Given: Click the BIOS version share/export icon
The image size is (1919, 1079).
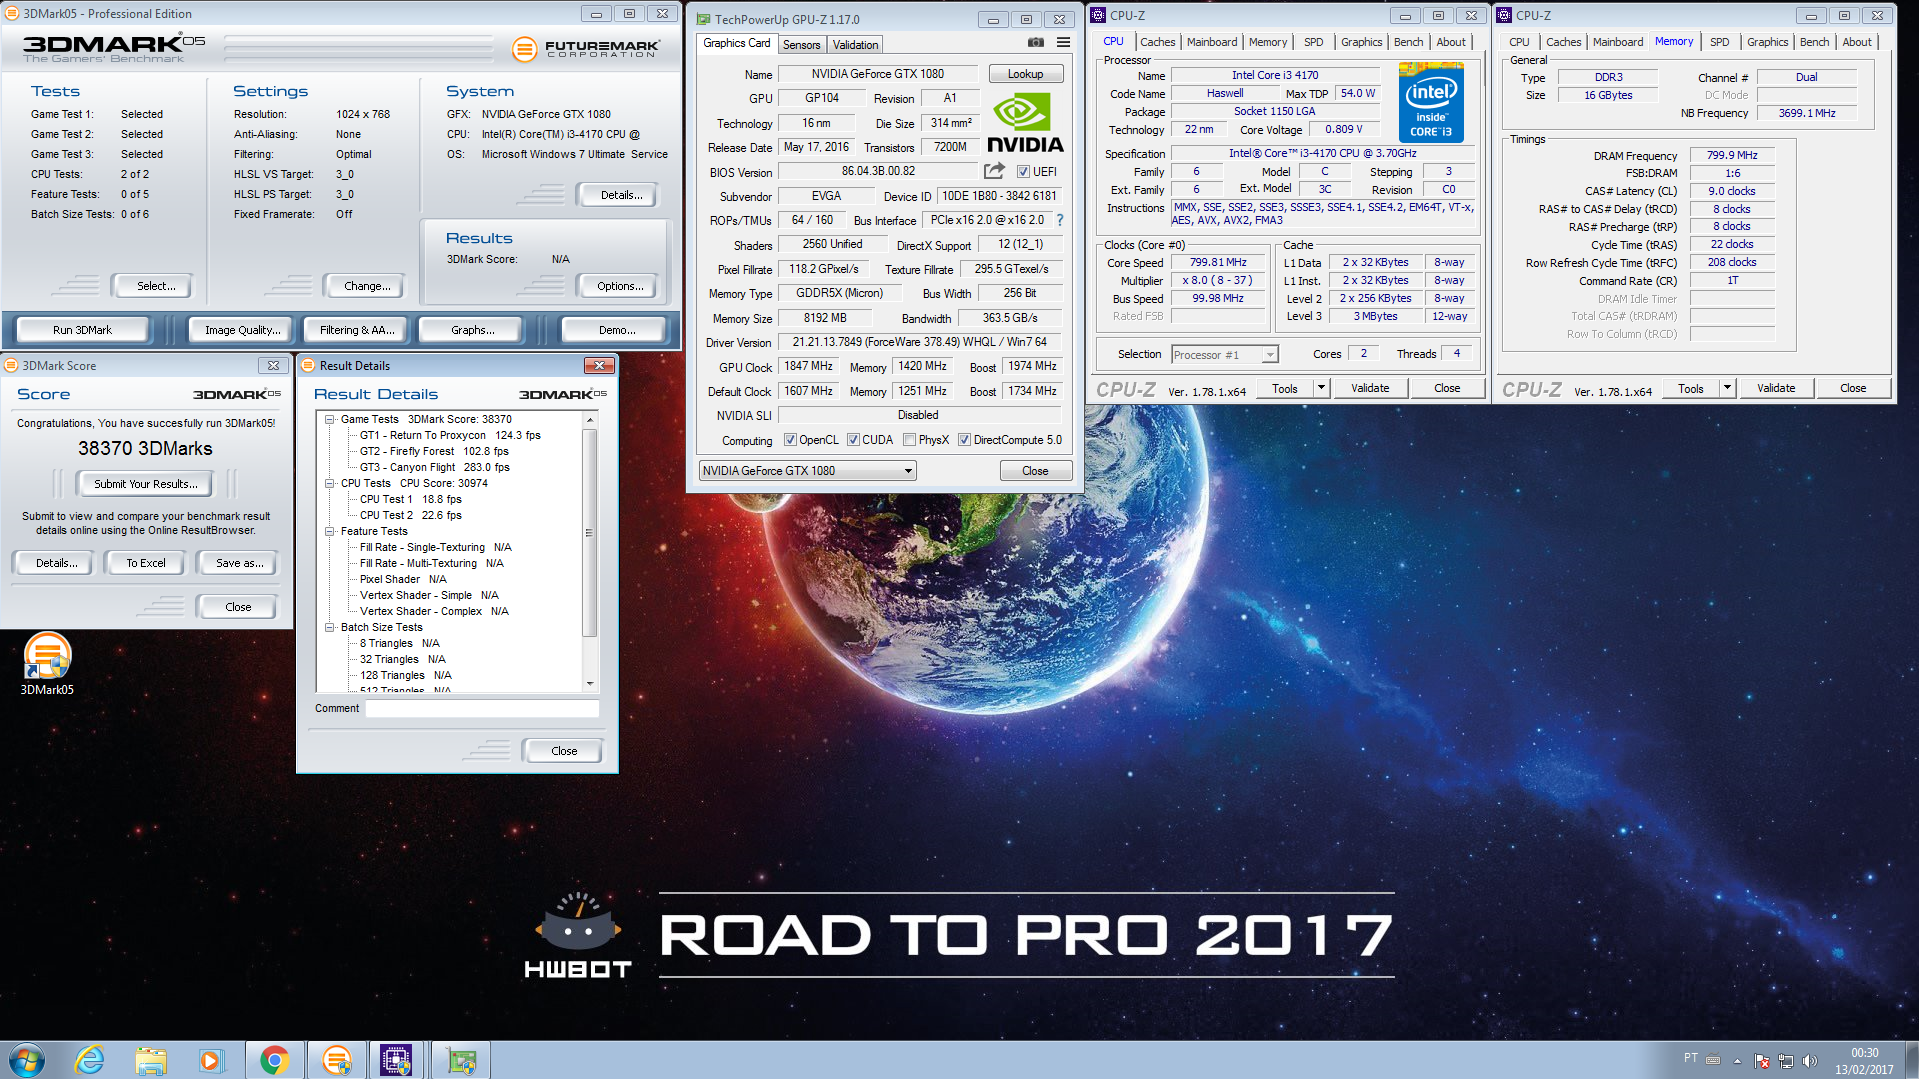Looking at the screenshot, I should pyautogui.click(x=994, y=171).
